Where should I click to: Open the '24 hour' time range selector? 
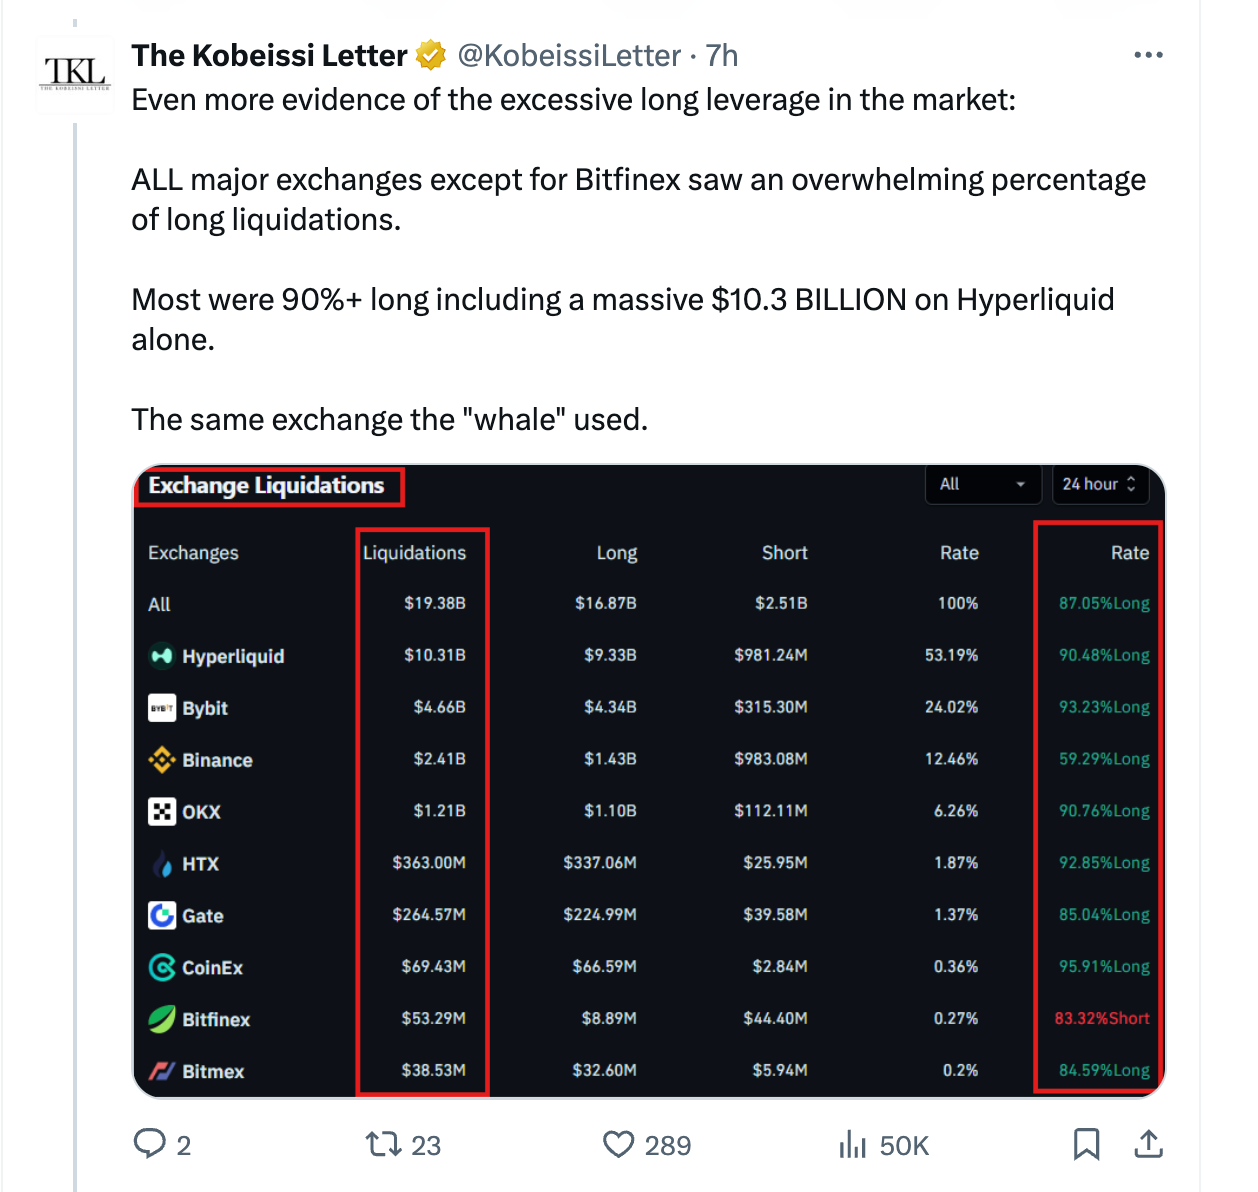click(x=1100, y=484)
